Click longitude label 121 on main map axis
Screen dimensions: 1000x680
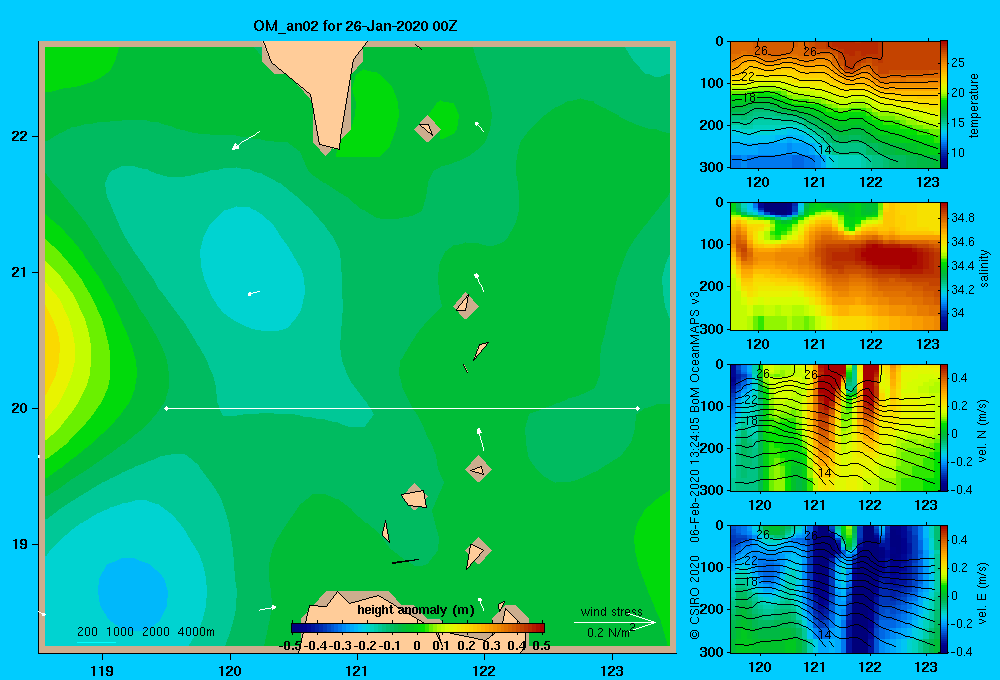357,671
